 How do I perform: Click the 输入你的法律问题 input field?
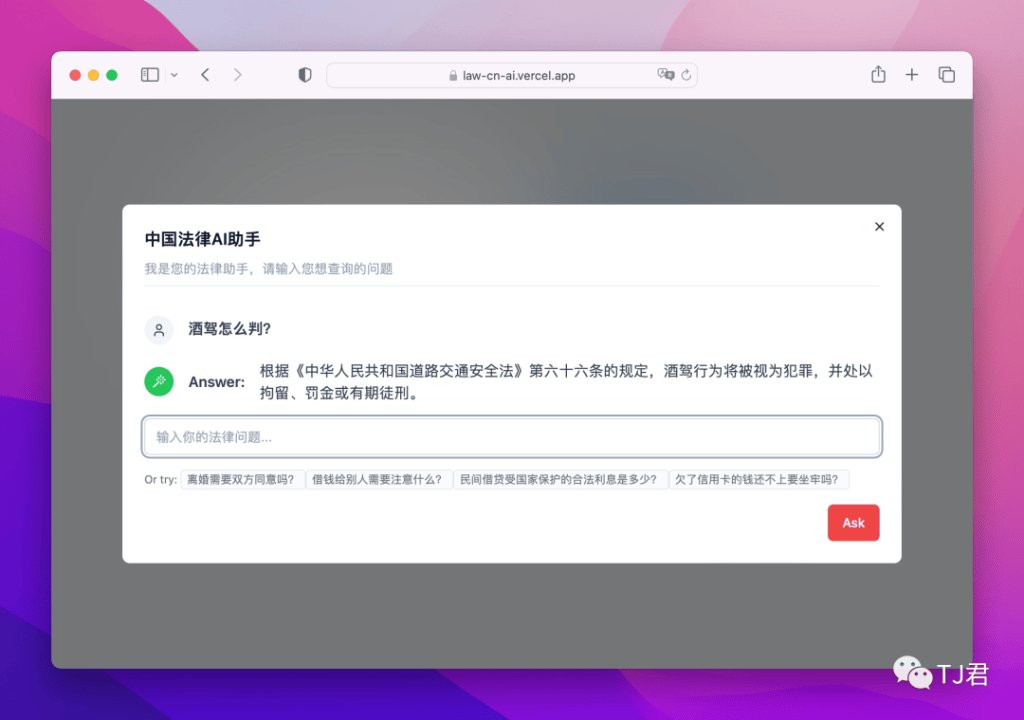pyautogui.click(x=511, y=437)
